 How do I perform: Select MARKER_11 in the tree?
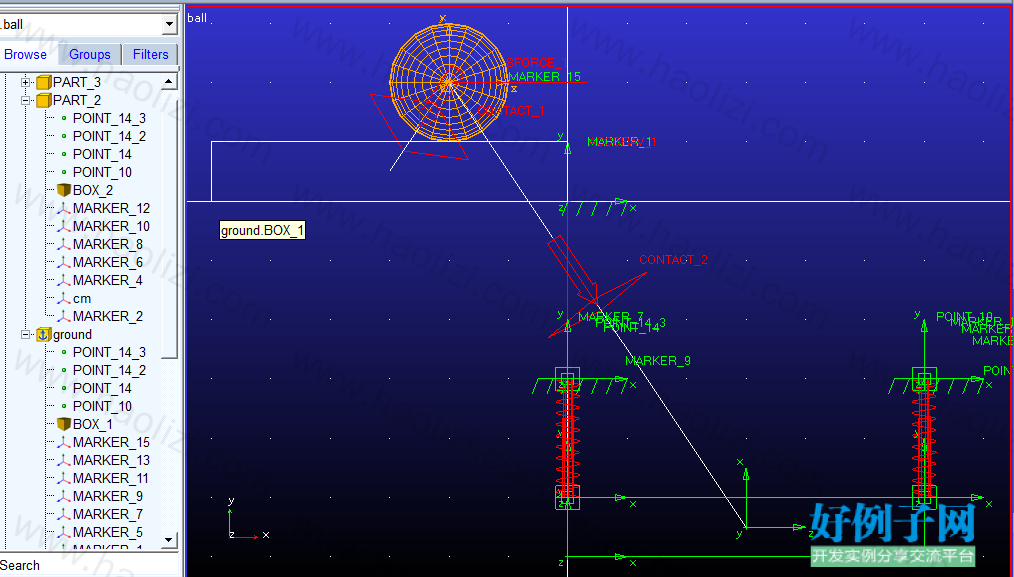[x=111, y=479]
